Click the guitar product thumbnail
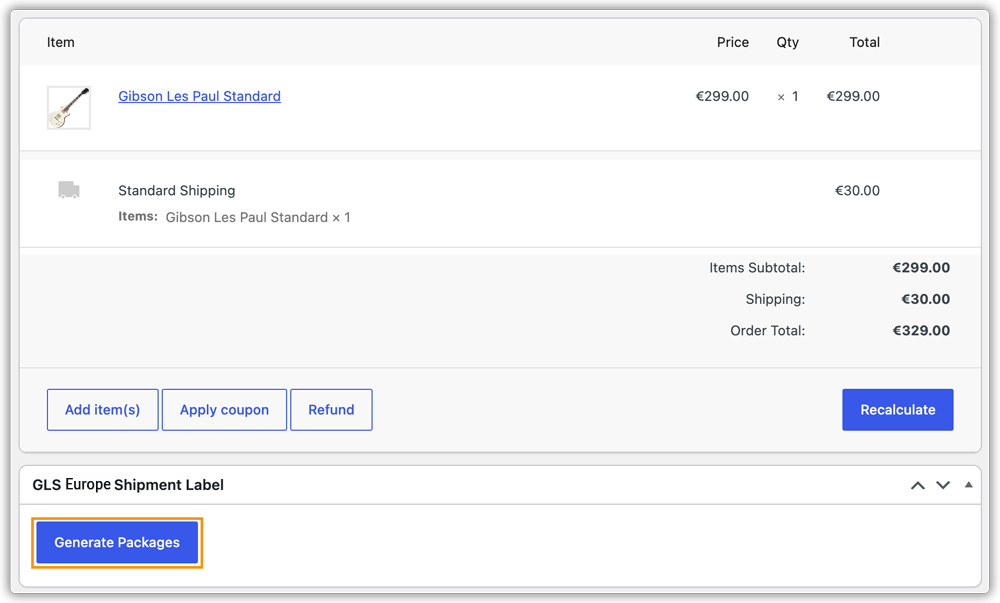Viewport: 1000px width, 603px height. (69, 108)
